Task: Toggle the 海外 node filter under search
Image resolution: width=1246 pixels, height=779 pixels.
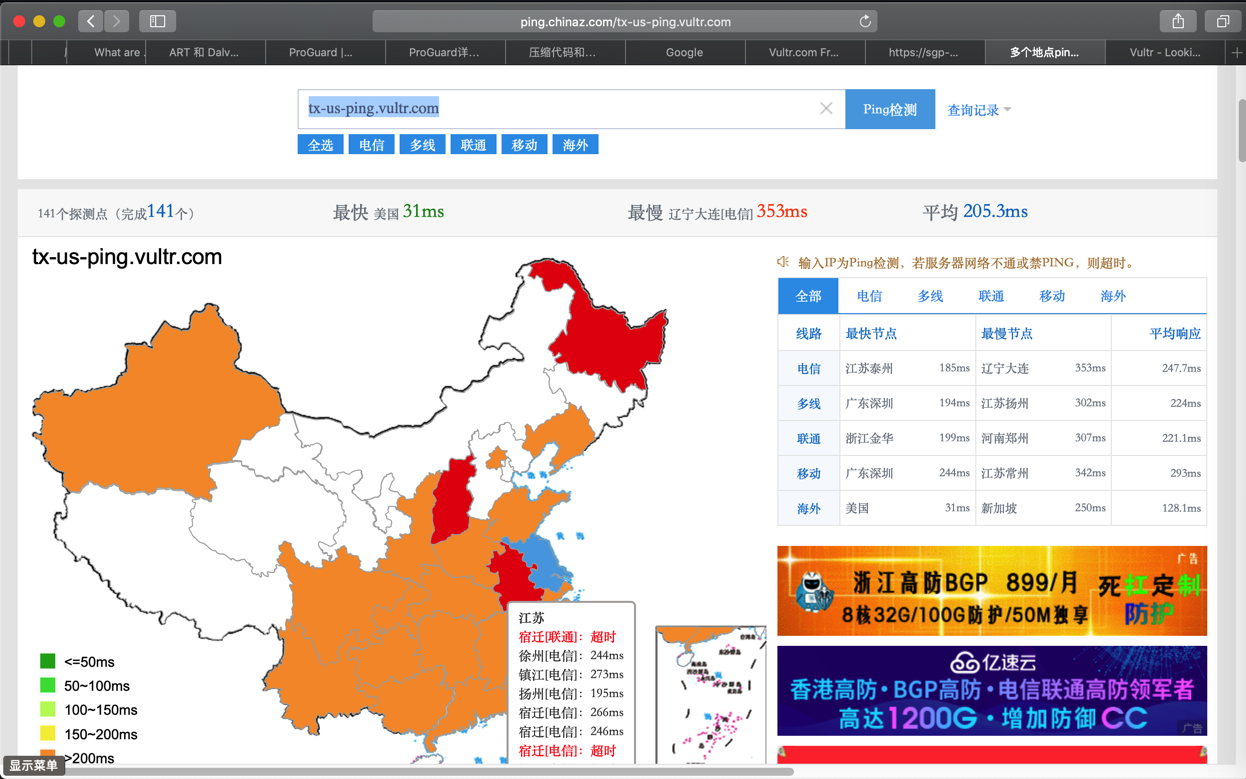Action: click(575, 145)
